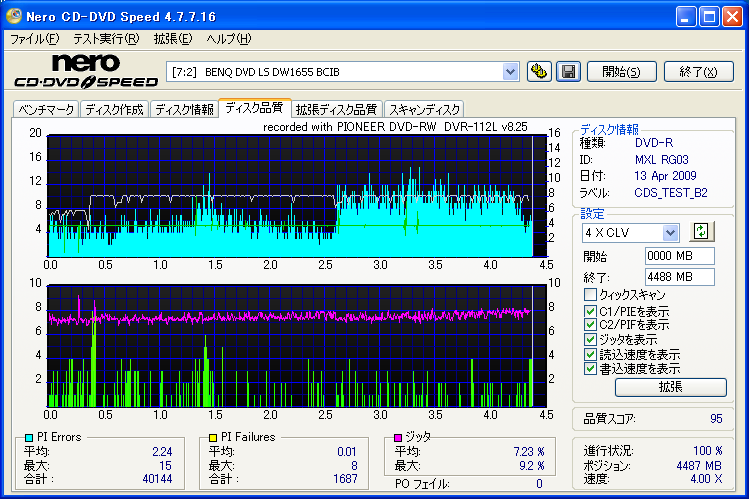749x499 pixels.
Task: Switch to the スキャンディスク tab
Action: (x=424, y=109)
